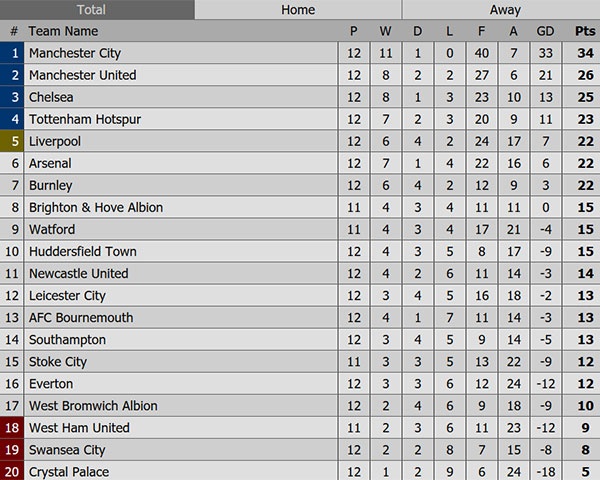Switch to the Home tab

(298, 10)
